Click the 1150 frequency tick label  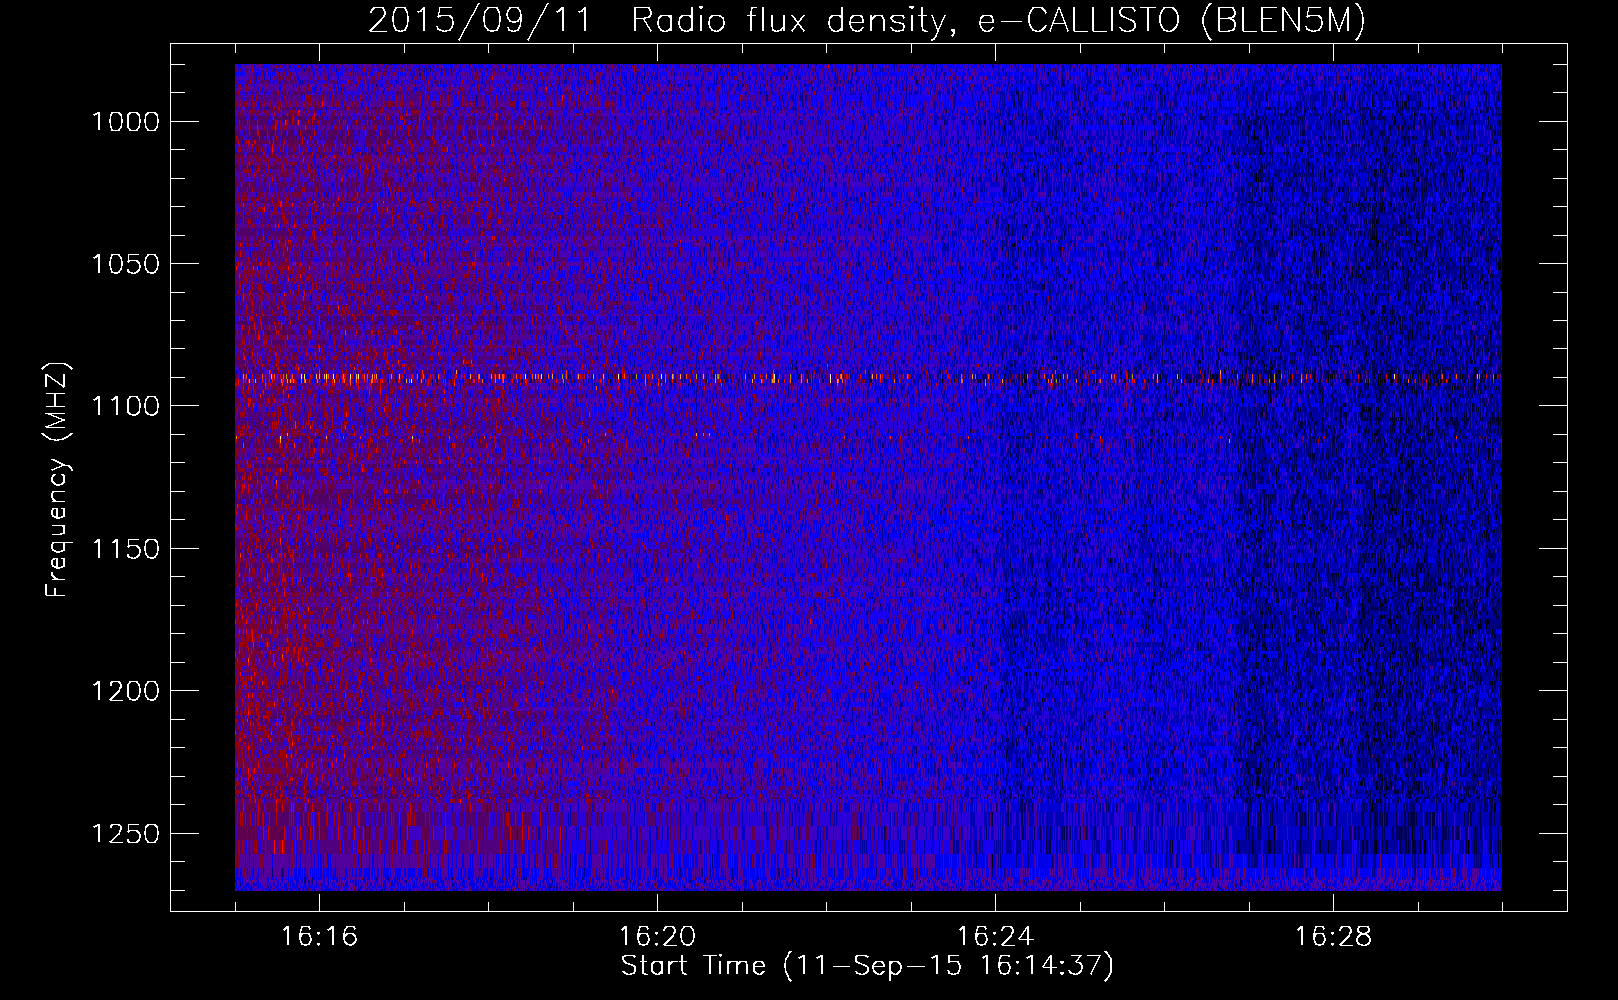pos(126,549)
